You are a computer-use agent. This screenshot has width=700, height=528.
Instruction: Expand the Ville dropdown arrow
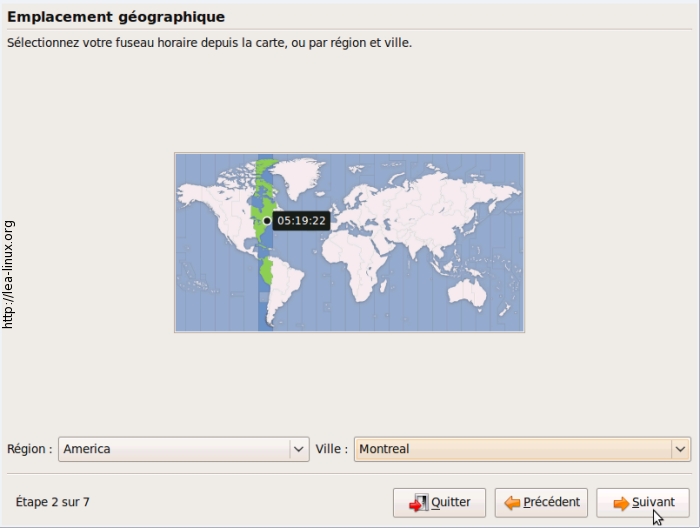click(x=680, y=449)
